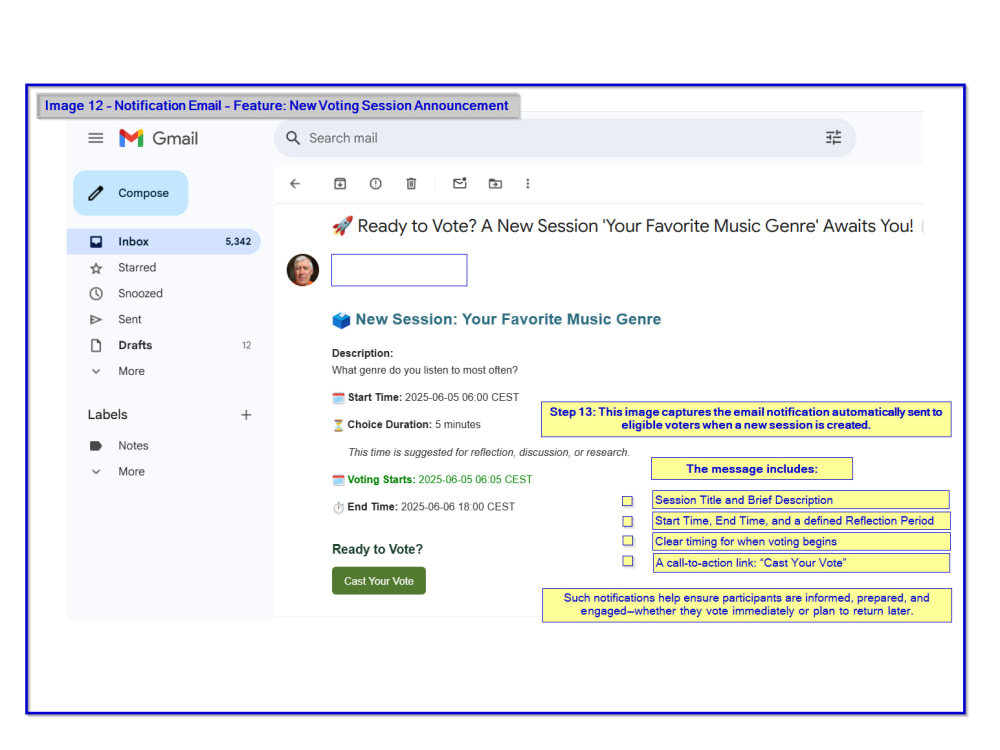
Task: Check box for call-to-action link item
Action: pos(628,561)
